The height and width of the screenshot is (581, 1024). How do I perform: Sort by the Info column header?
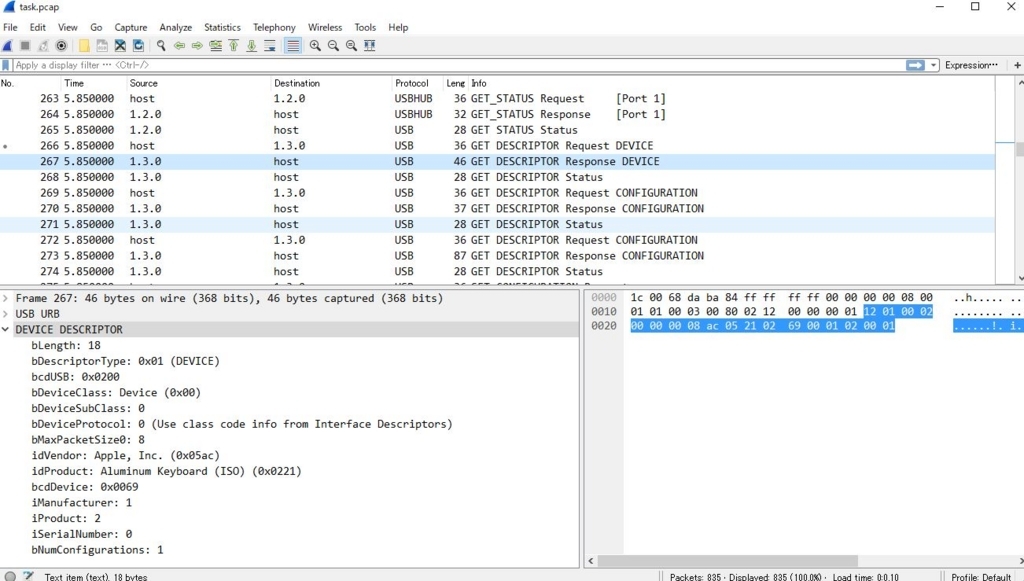(x=731, y=84)
